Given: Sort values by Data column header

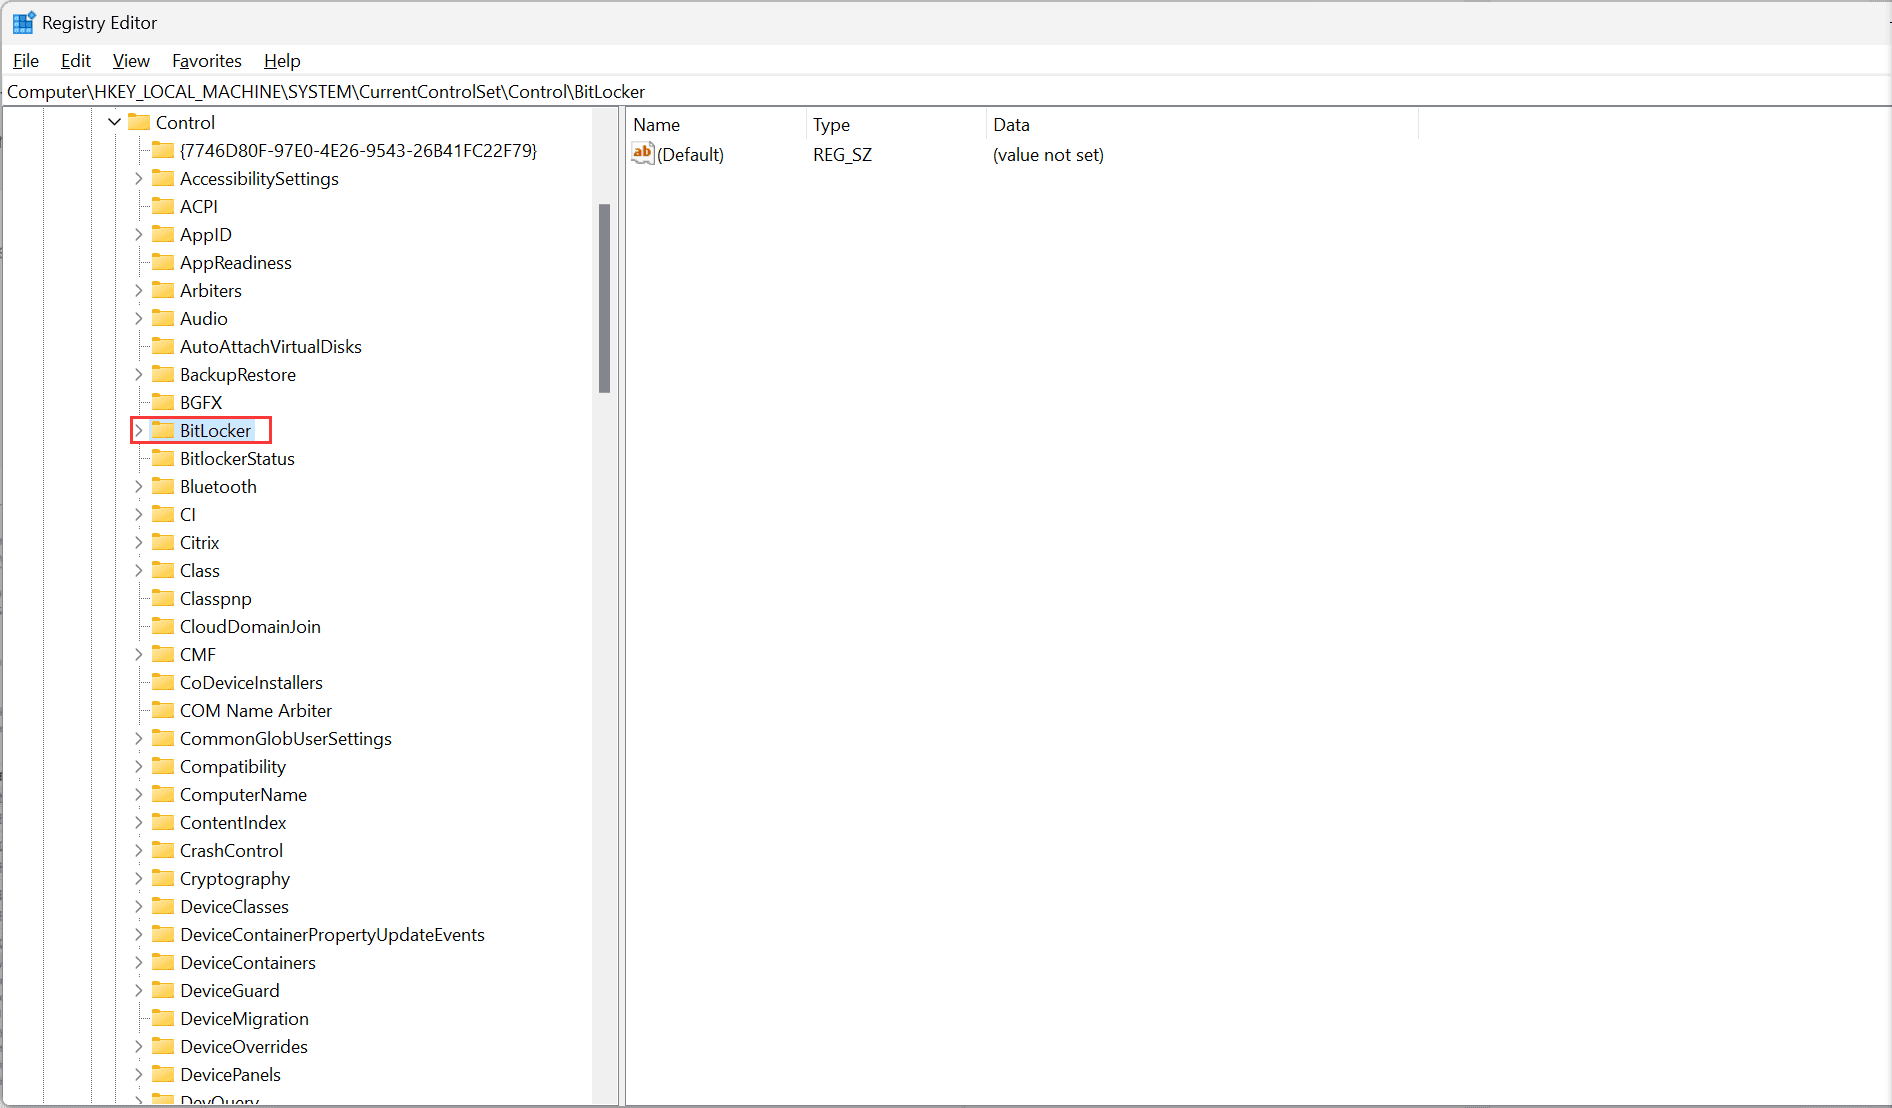Looking at the screenshot, I should 1203,125.
